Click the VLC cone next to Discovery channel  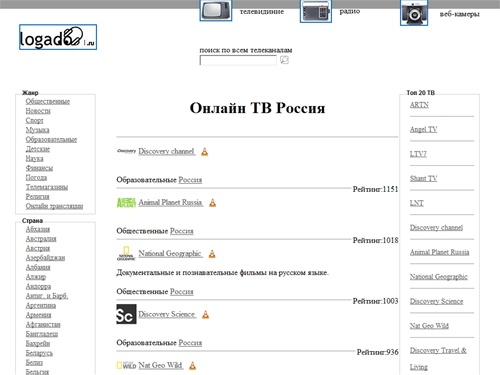pyautogui.click(x=204, y=152)
